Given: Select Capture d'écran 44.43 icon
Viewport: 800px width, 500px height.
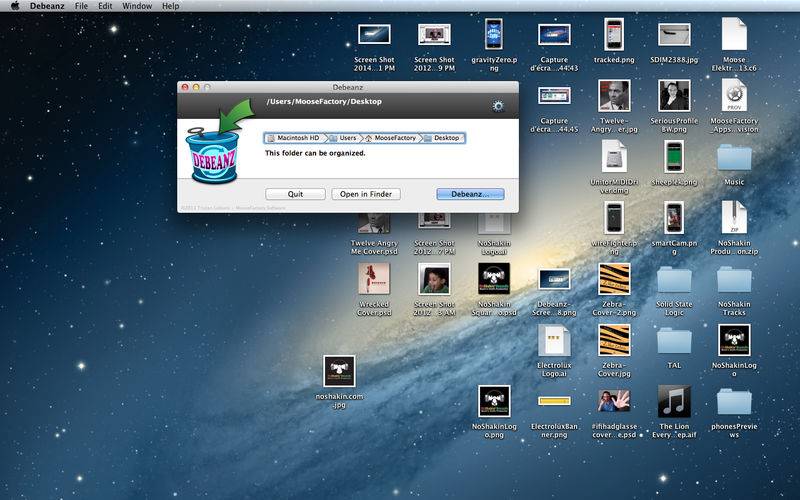Looking at the screenshot, I should (554, 35).
